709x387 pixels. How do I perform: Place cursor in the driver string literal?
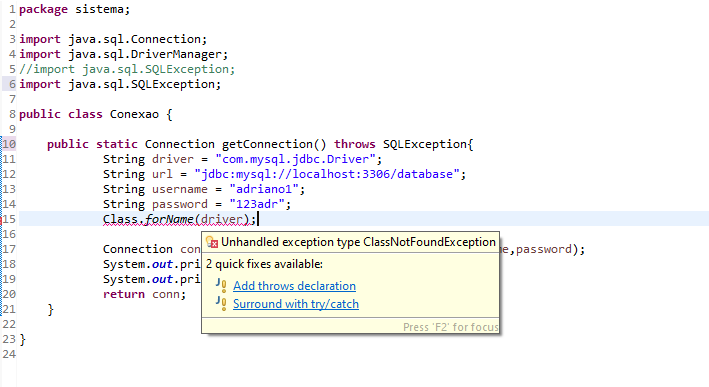pyautogui.click(x=295, y=159)
